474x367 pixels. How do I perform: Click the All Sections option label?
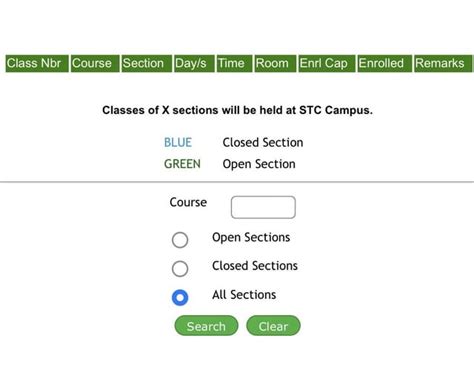tap(244, 295)
